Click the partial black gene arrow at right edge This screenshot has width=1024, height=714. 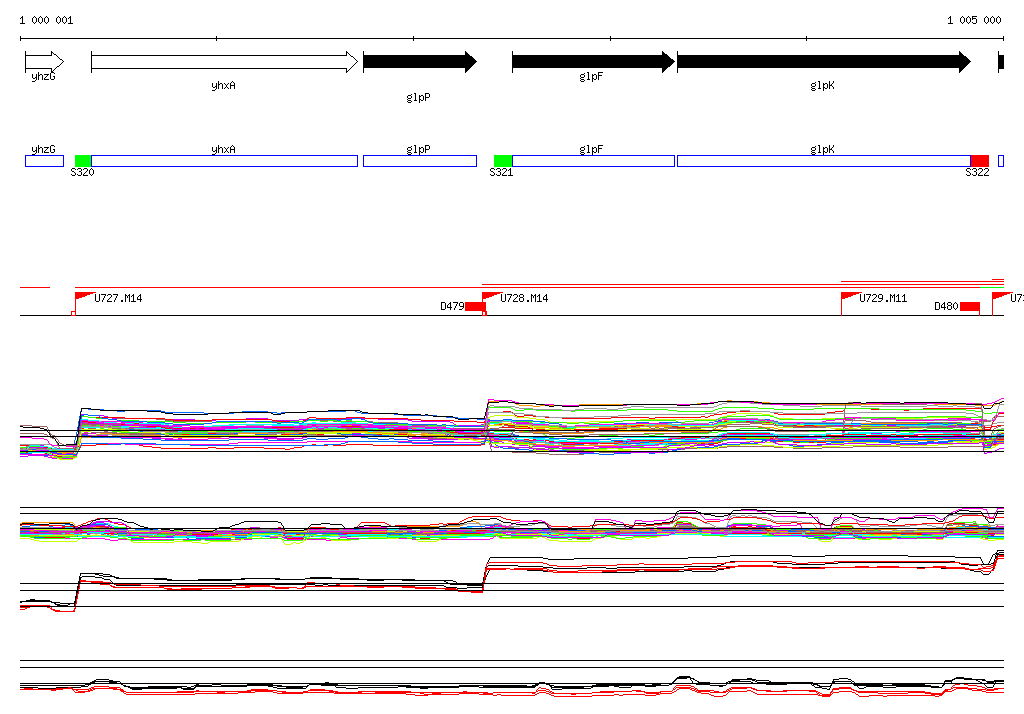1001,62
